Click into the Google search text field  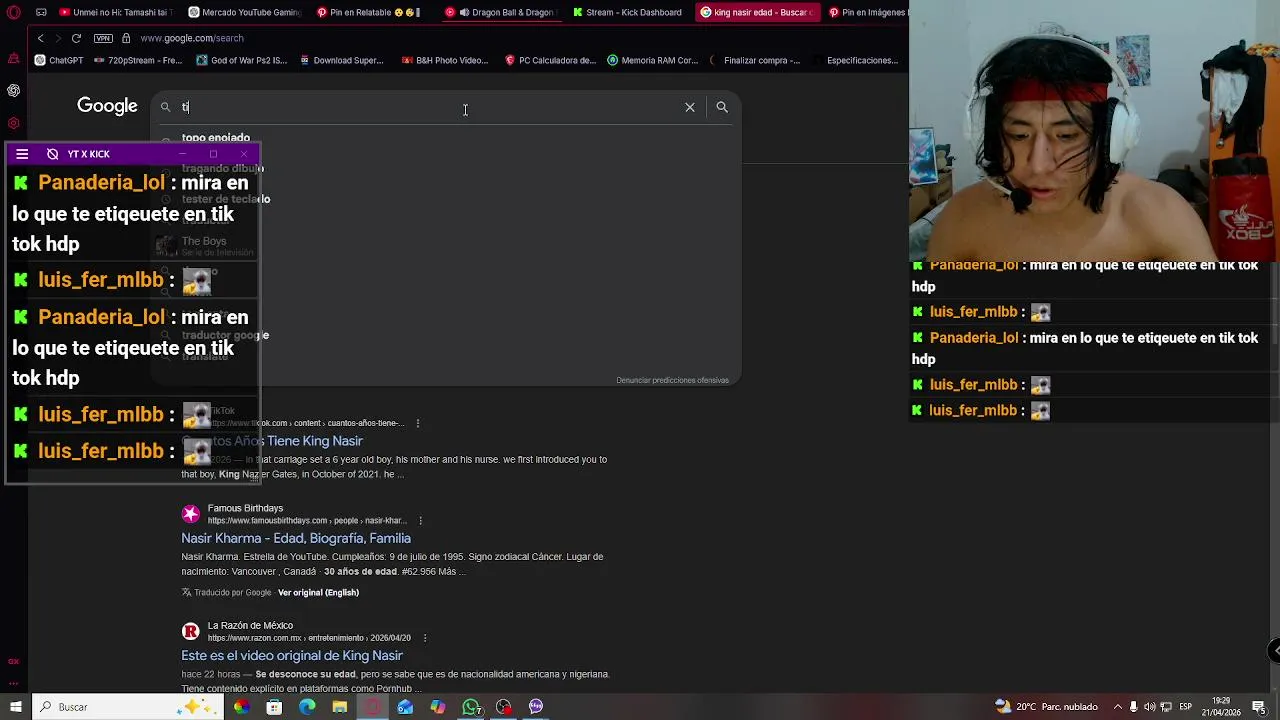pyautogui.click(x=430, y=107)
